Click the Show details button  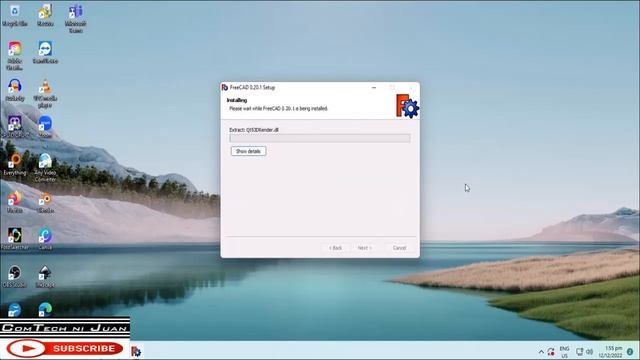(x=248, y=151)
